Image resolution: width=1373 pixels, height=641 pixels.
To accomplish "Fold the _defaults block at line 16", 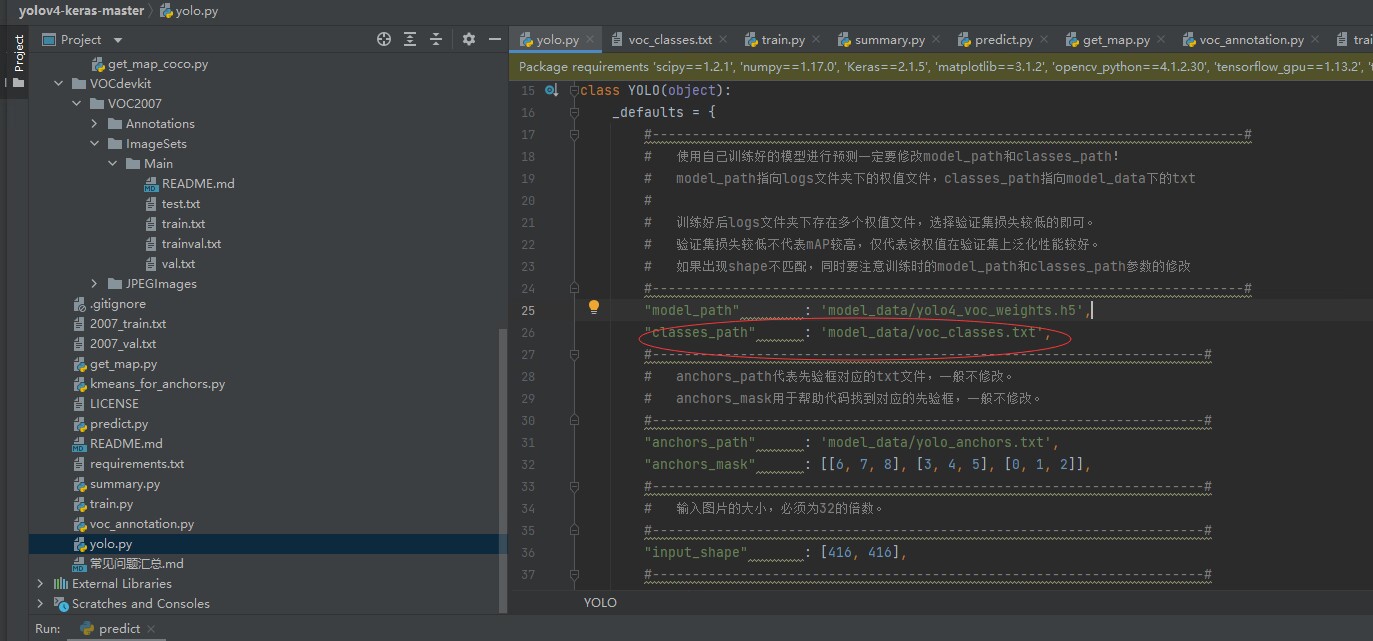I will pyautogui.click(x=574, y=113).
